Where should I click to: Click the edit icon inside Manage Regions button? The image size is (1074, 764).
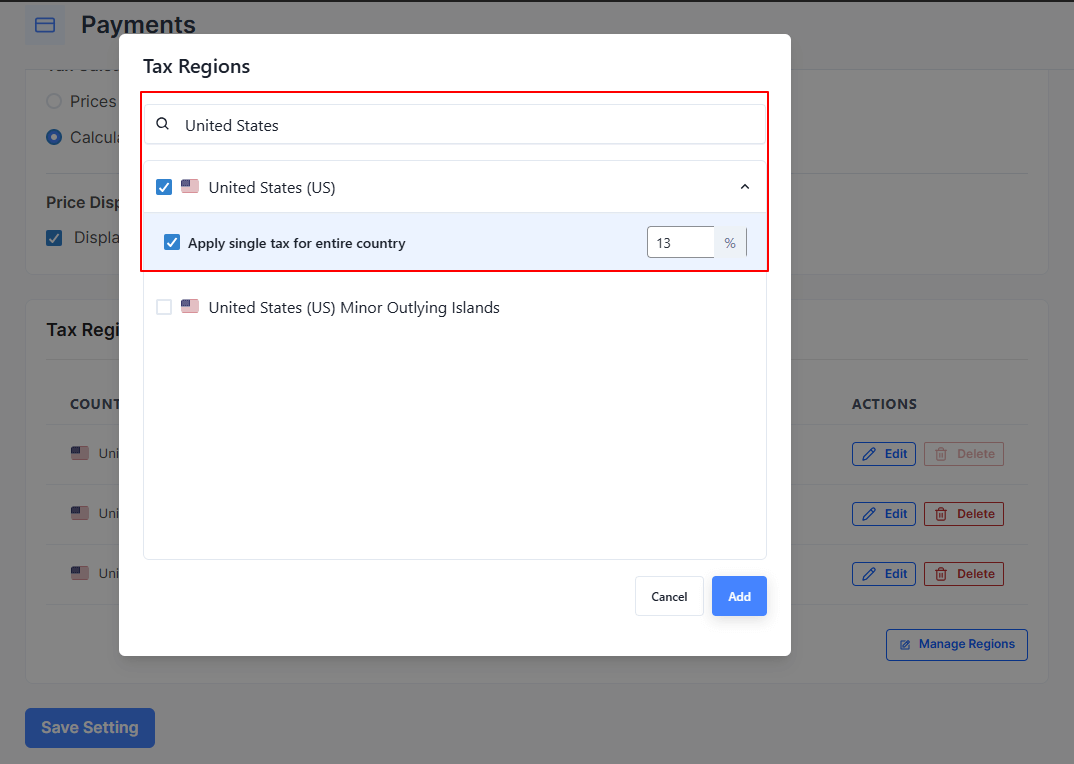pos(905,645)
